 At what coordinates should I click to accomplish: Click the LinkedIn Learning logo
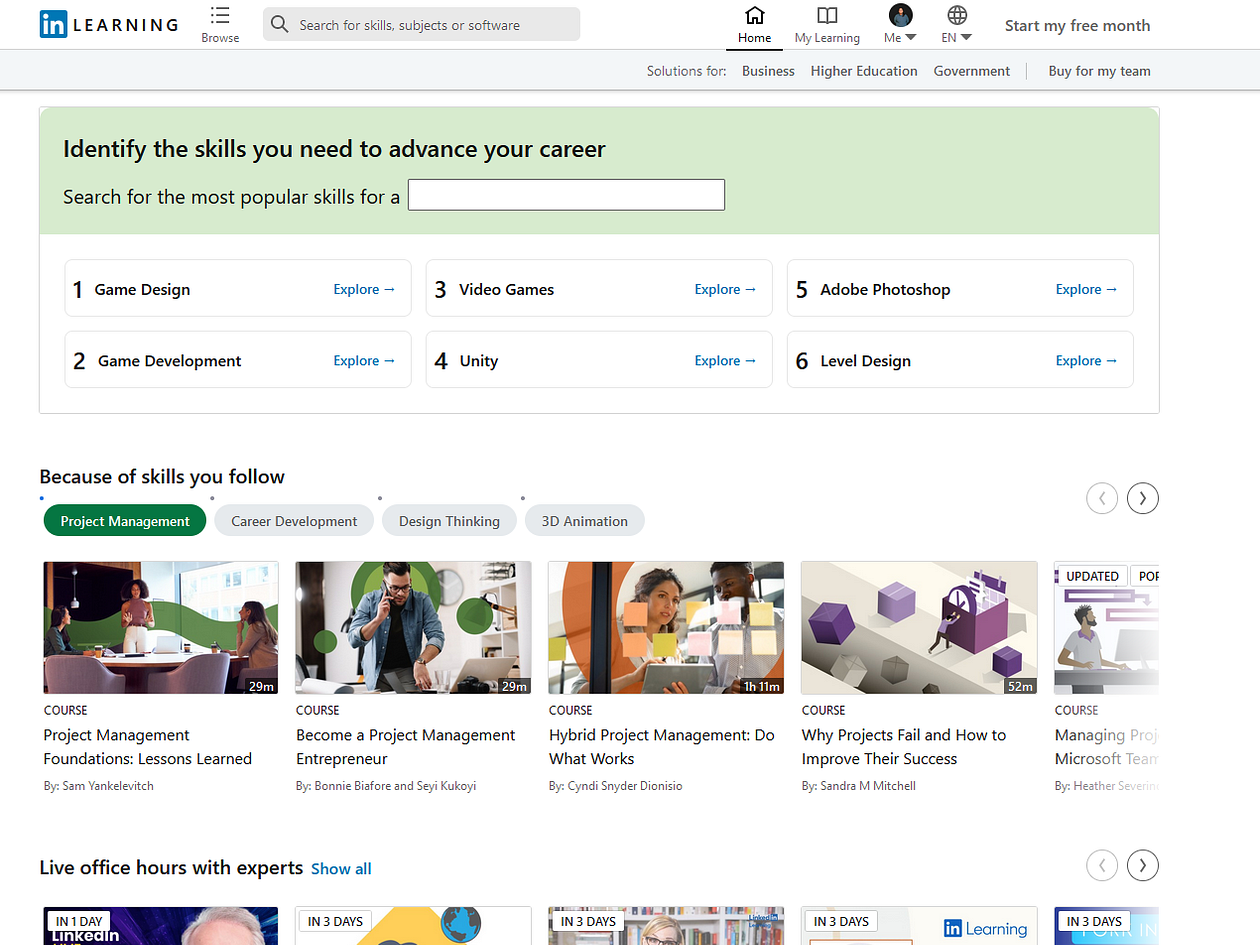click(x=109, y=25)
